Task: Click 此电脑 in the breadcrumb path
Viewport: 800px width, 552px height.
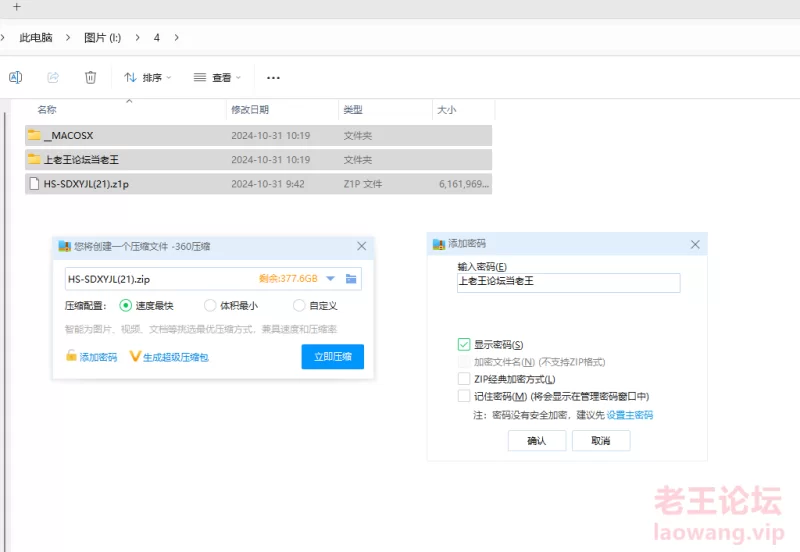Action: [x=36, y=37]
